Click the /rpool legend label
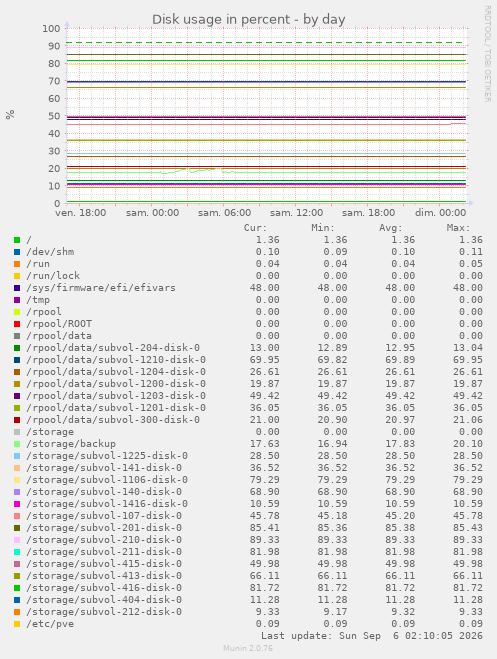 point(44,312)
